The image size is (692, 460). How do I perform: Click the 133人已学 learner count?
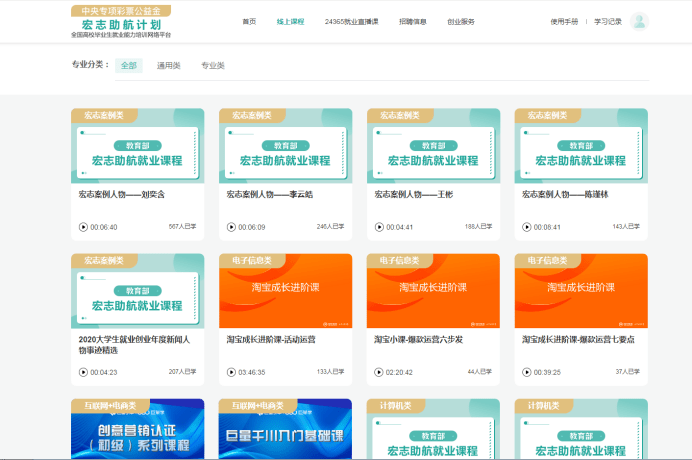tap(330, 372)
